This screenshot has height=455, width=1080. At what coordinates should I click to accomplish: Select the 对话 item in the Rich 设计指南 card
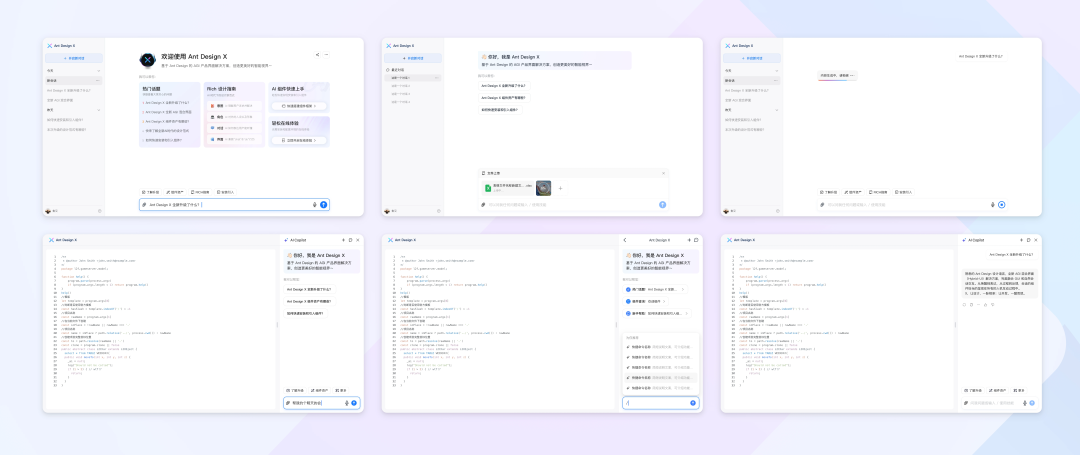[234, 128]
